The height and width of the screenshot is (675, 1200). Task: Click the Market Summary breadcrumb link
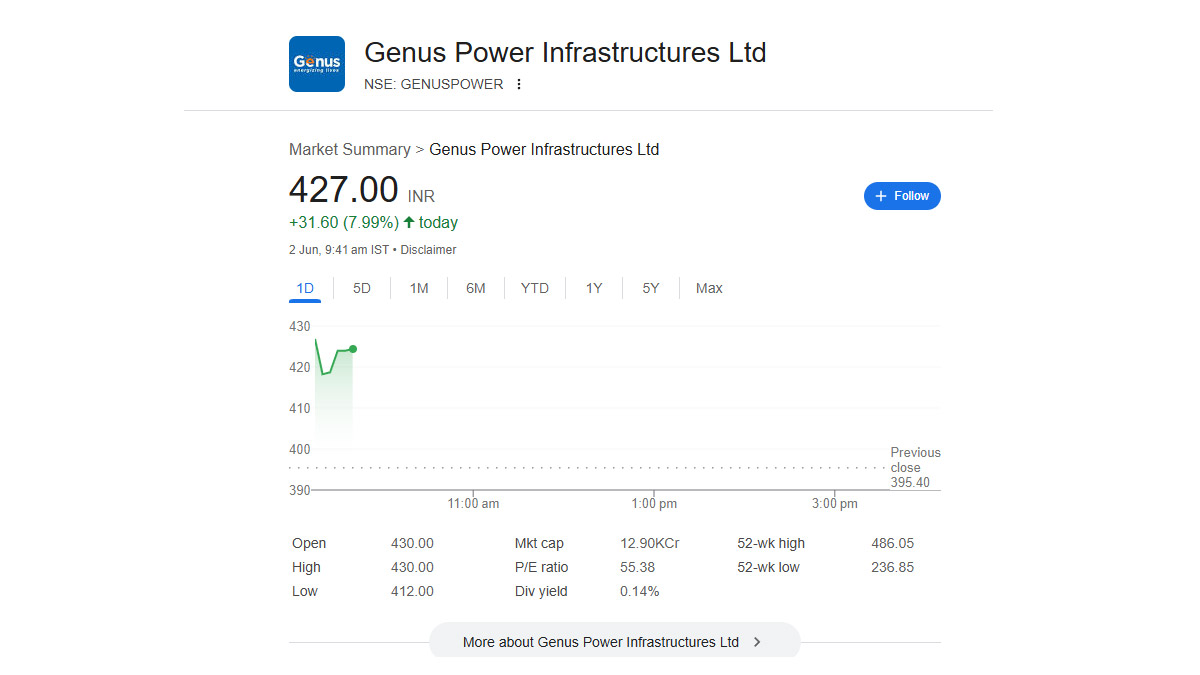click(x=349, y=149)
